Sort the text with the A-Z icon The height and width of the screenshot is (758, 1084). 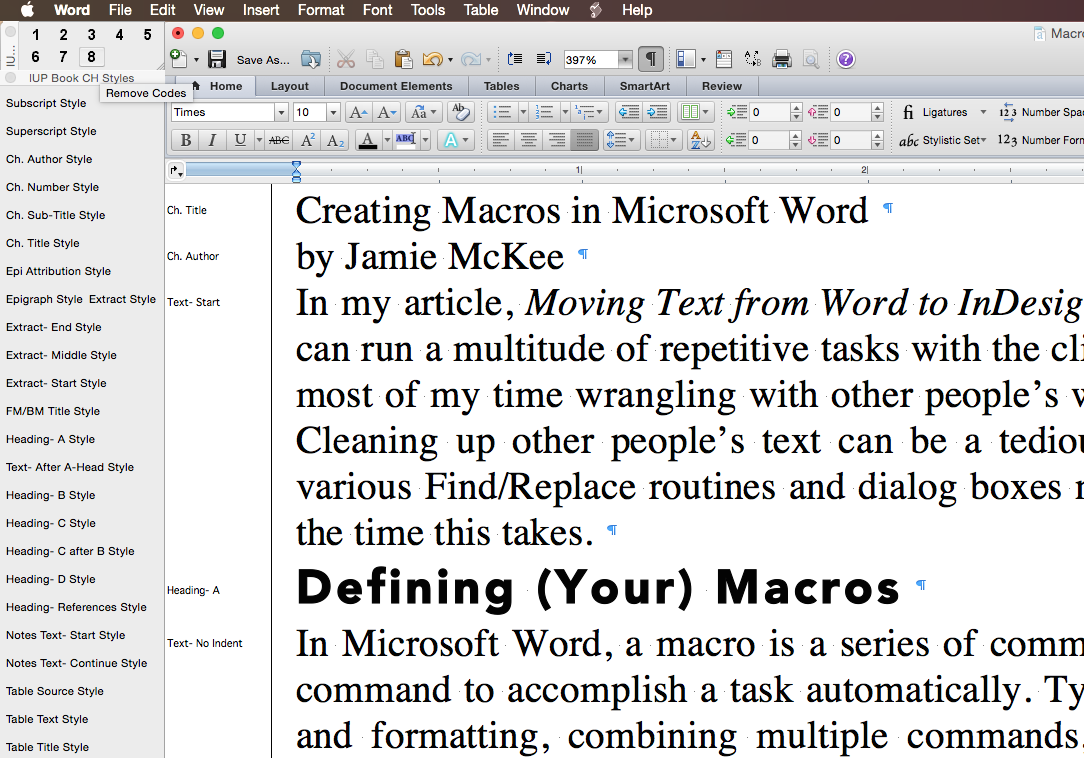point(700,140)
